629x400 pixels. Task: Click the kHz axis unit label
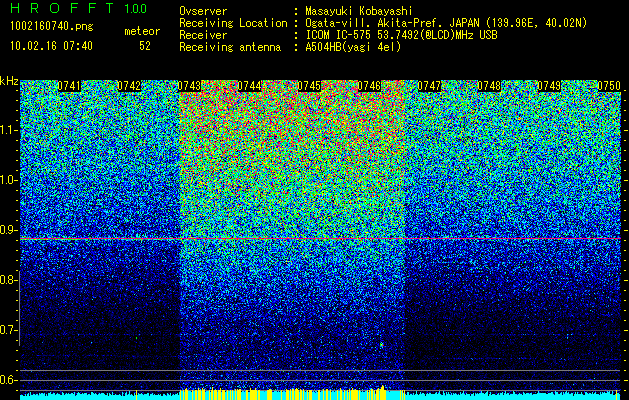[x=9, y=81]
